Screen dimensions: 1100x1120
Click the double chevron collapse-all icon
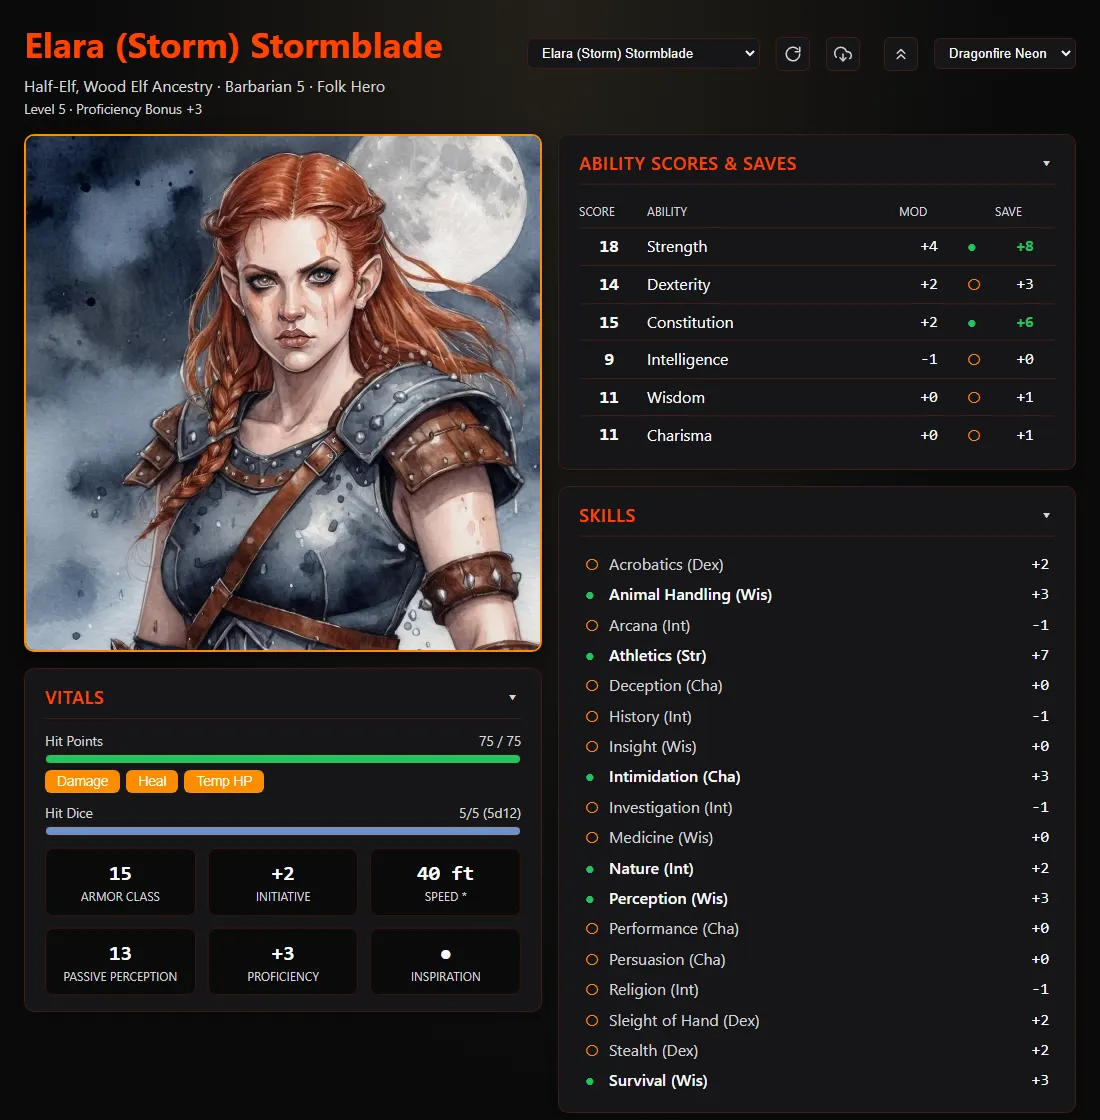pos(901,54)
